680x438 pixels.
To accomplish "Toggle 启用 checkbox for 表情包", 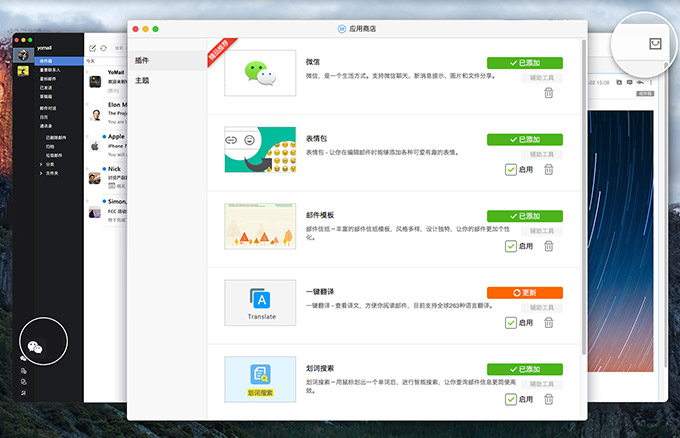I will 511,170.
